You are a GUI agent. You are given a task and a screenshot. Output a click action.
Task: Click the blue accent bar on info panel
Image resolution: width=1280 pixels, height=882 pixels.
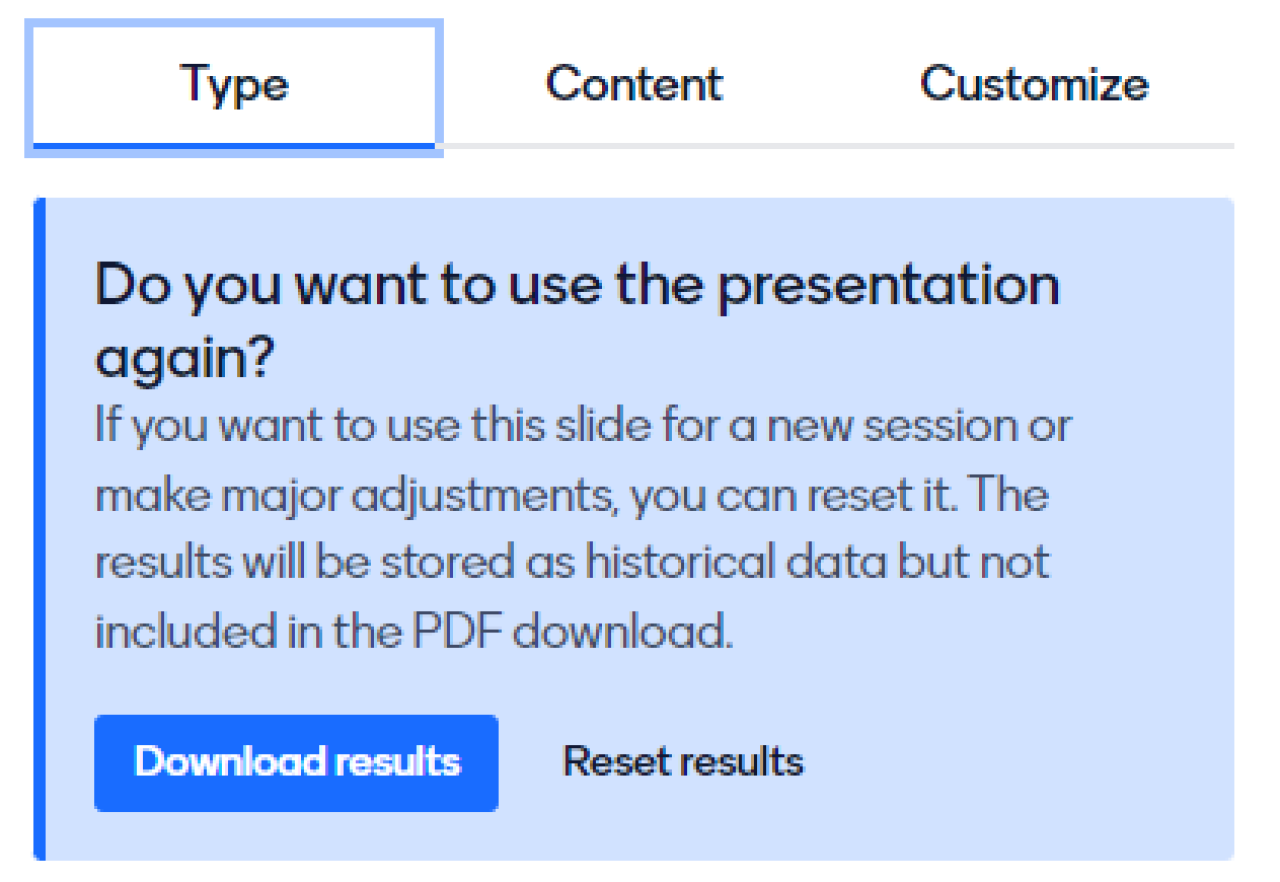[39, 528]
